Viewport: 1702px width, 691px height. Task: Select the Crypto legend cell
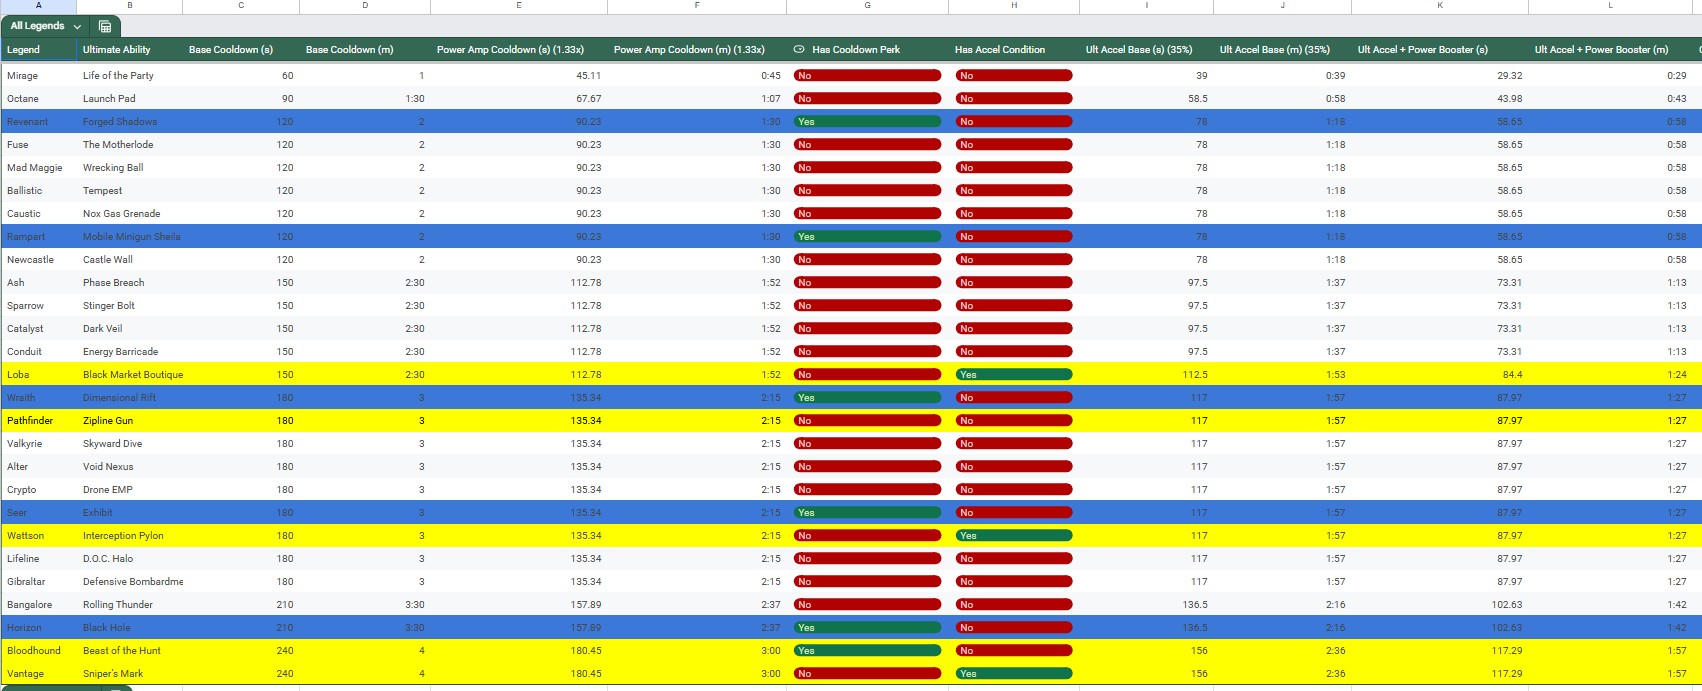pyautogui.click(x=38, y=489)
